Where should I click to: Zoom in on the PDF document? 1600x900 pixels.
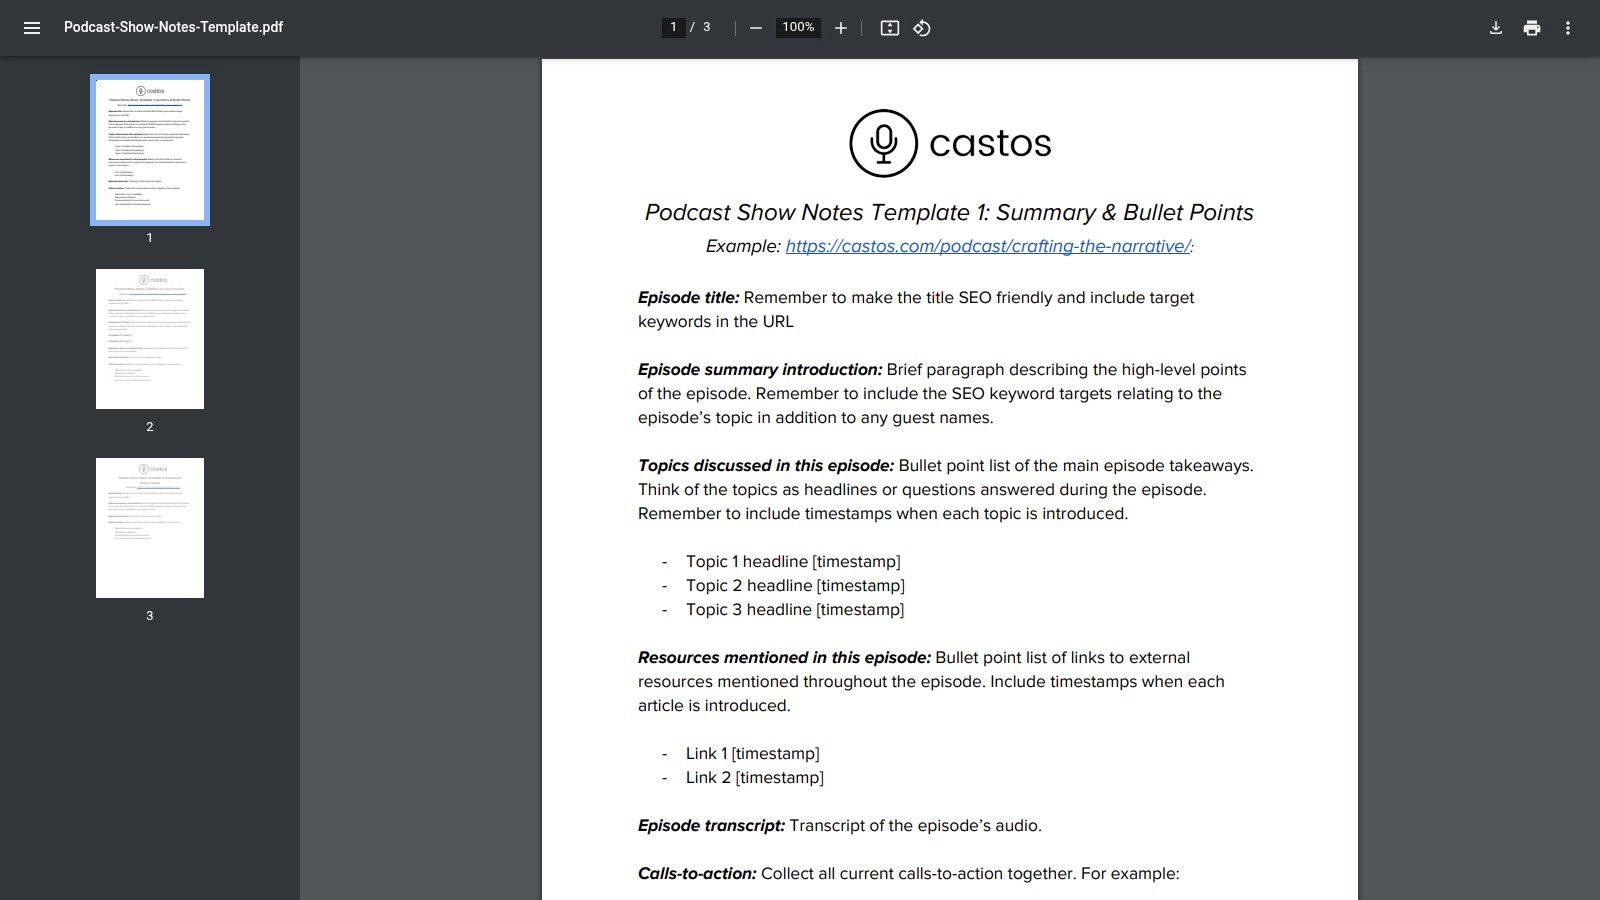coord(840,28)
